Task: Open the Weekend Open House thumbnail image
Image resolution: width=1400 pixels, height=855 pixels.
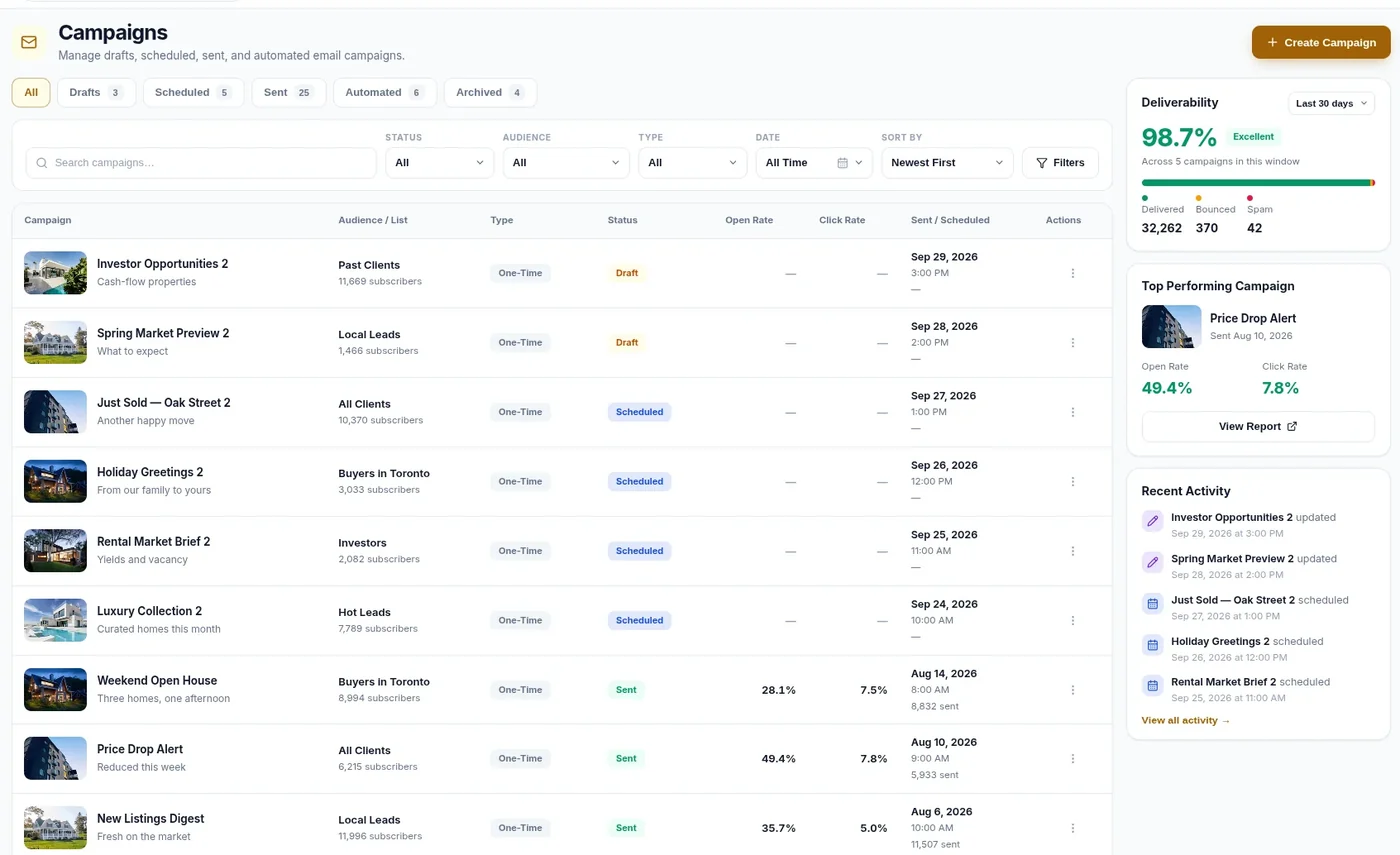Action: [55, 690]
